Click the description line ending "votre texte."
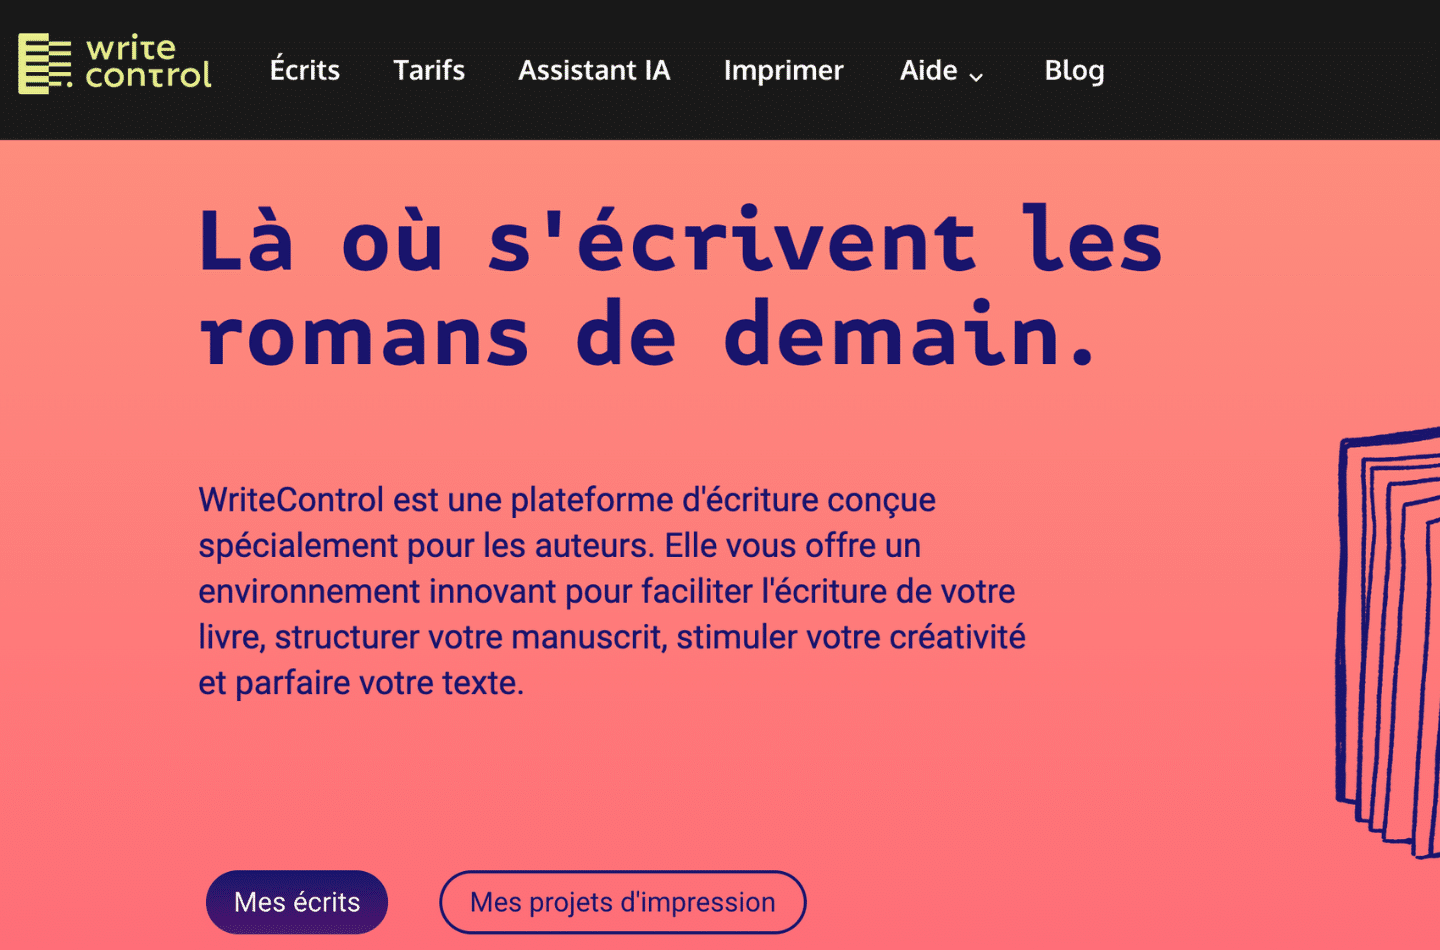Viewport: 1440px width, 950px height. [361, 683]
